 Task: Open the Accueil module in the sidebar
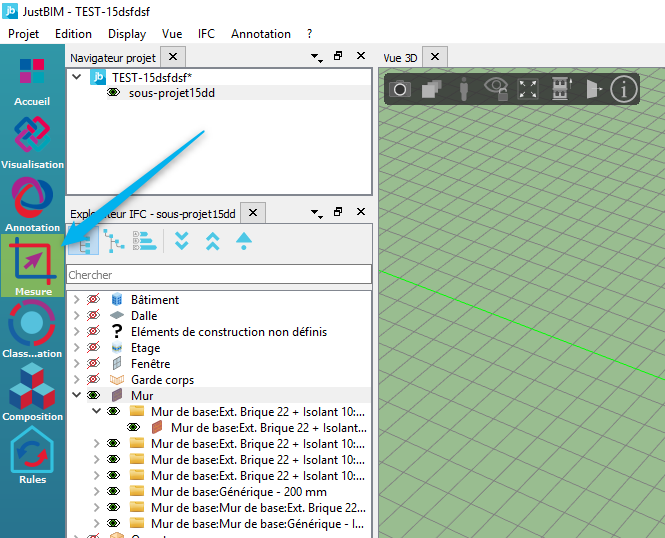(32, 82)
